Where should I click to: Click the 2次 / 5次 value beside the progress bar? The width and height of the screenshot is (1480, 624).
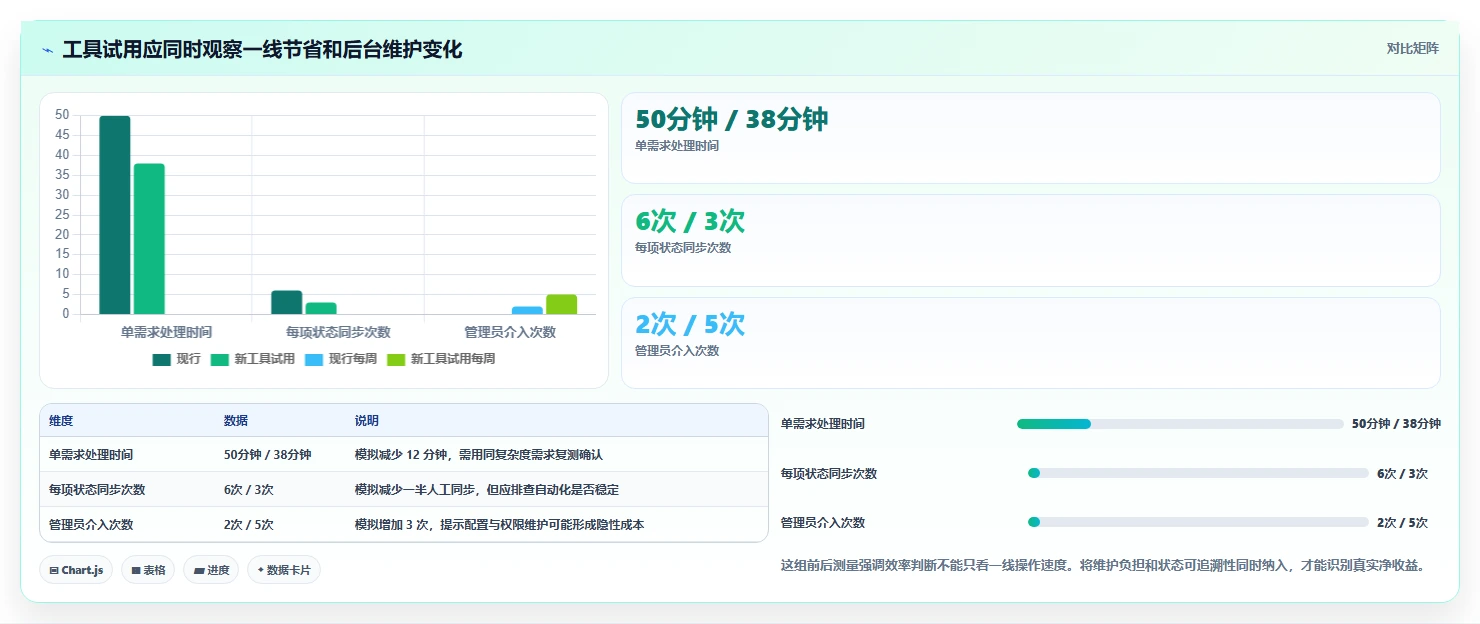1402,523
